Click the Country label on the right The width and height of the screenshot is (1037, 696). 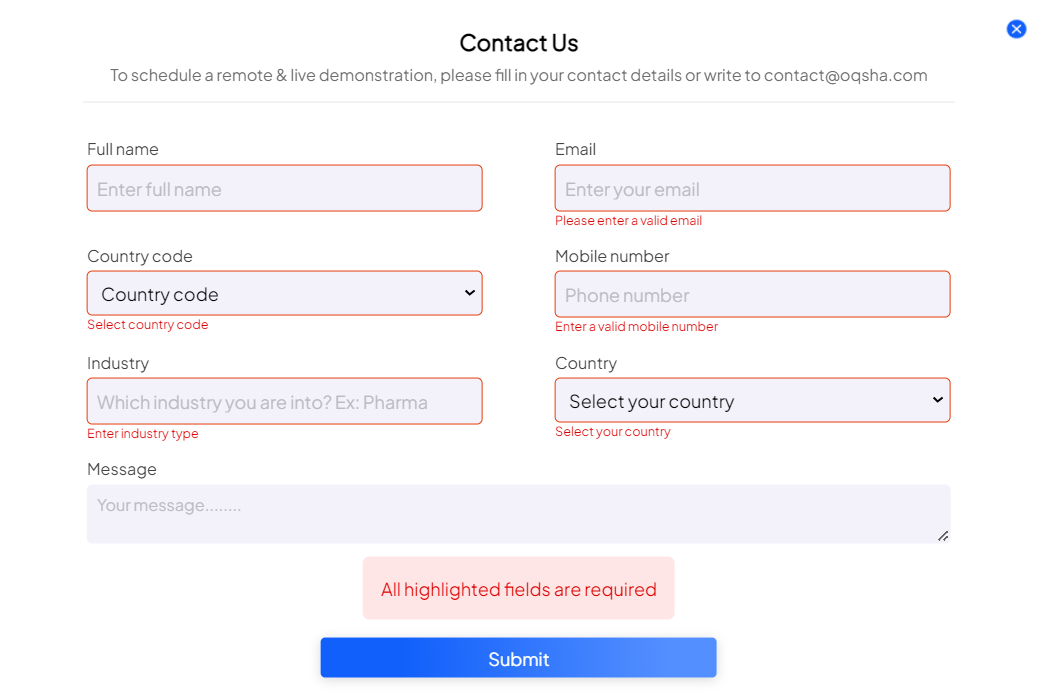coord(586,363)
